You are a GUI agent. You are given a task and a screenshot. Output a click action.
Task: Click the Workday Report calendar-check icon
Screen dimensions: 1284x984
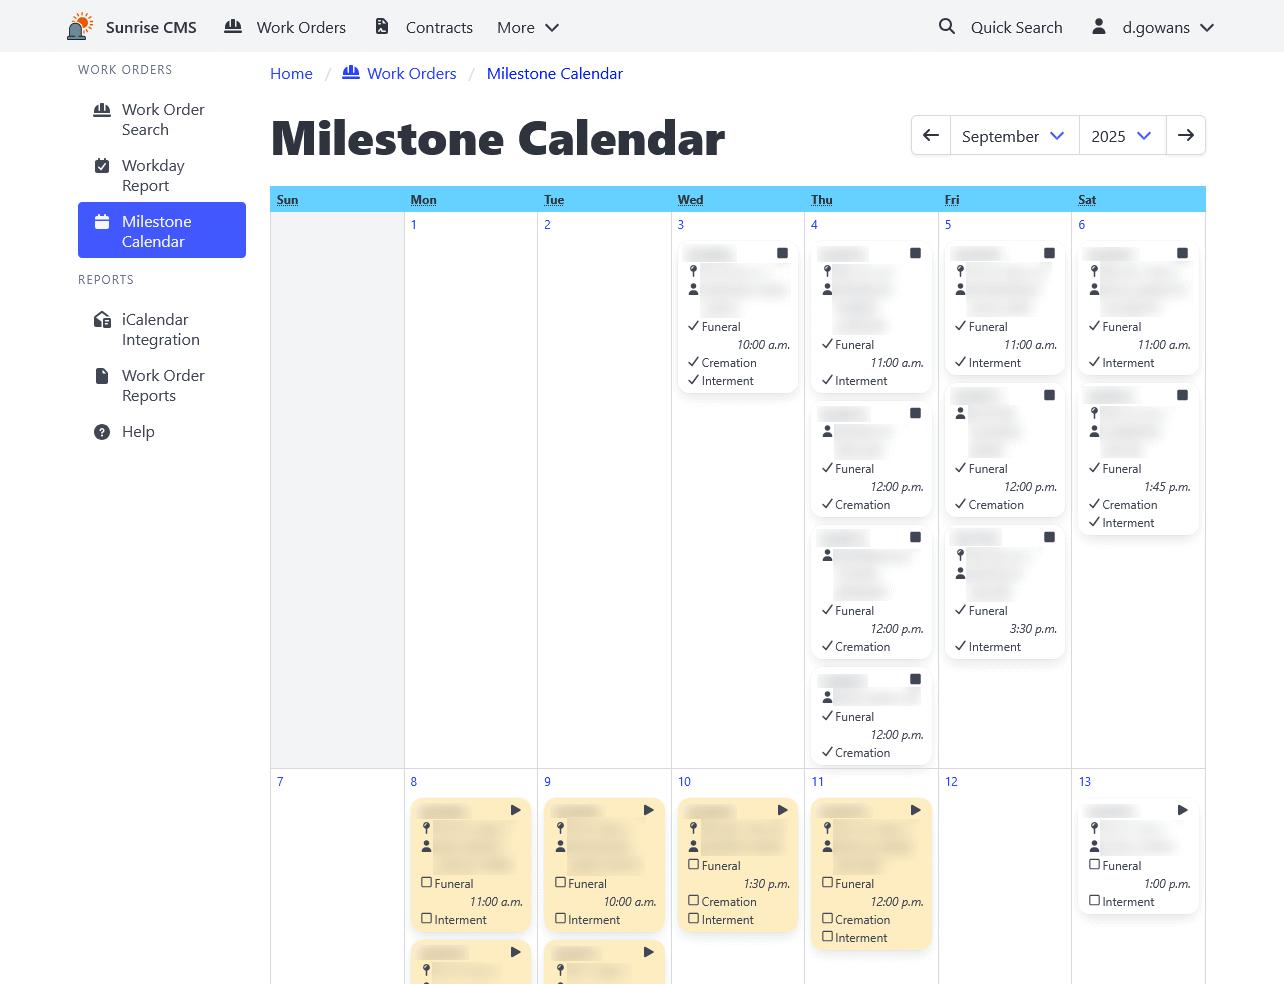click(x=102, y=166)
